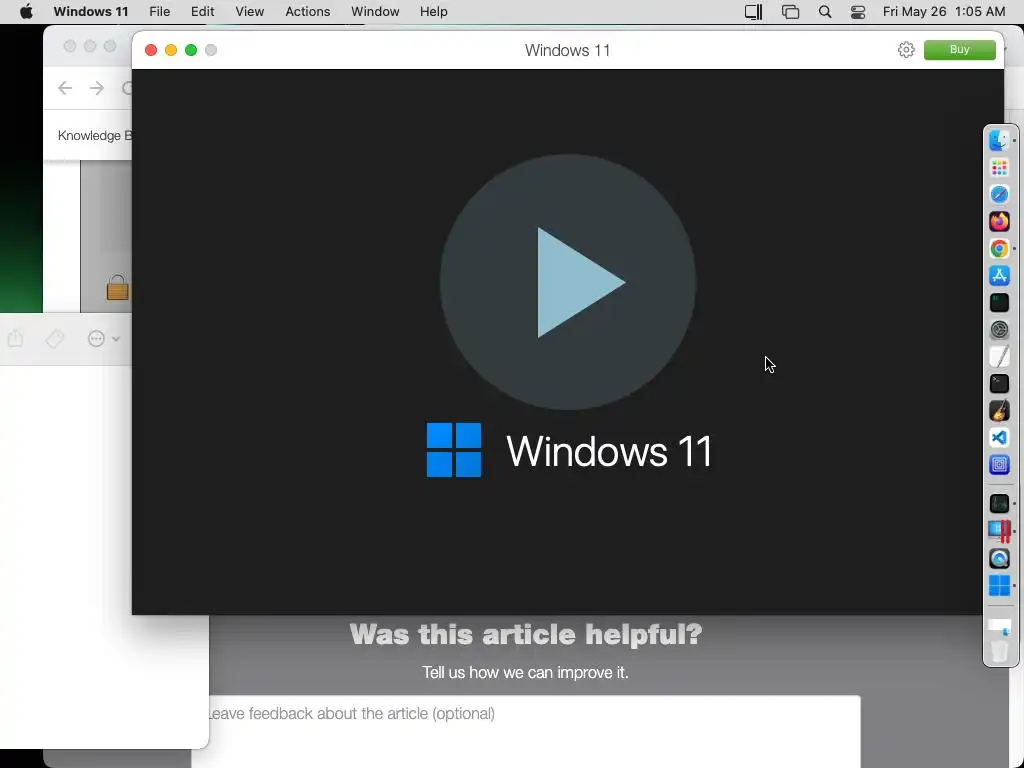This screenshot has height=768, width=1024.
Task: Launch Google Chrome from the Dock
Action: [x=999, y=249]
